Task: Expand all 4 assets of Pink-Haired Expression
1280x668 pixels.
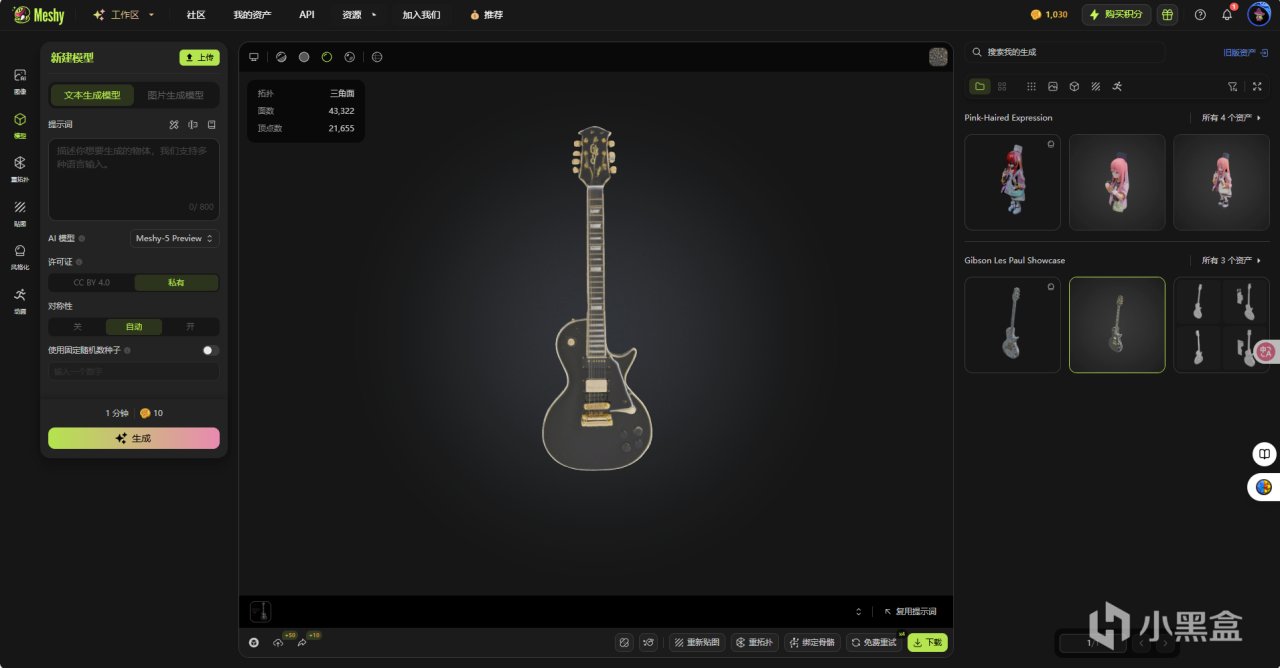Action: click(x=1232, y=118)
